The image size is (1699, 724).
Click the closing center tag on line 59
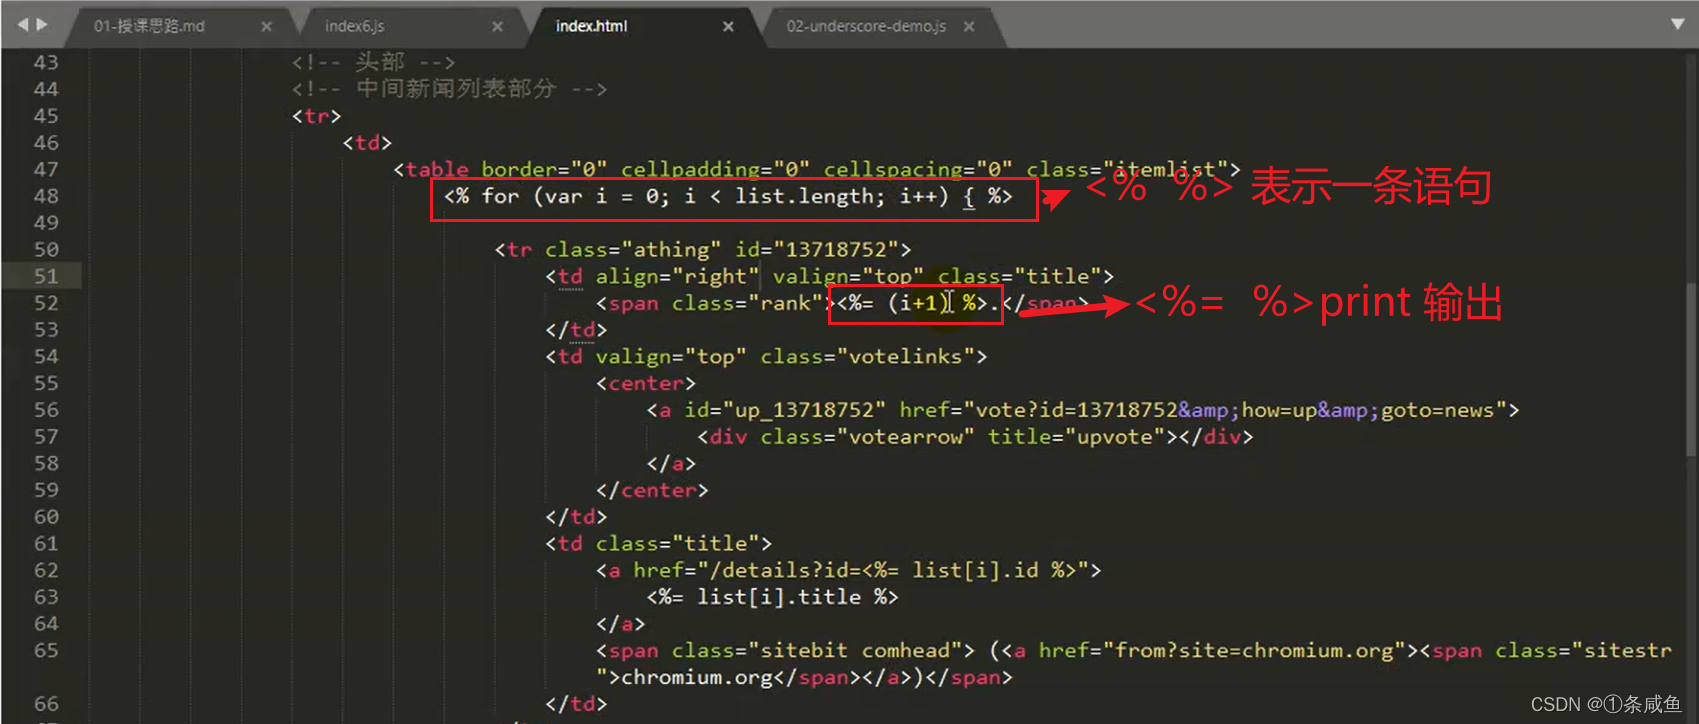[652, 490]
